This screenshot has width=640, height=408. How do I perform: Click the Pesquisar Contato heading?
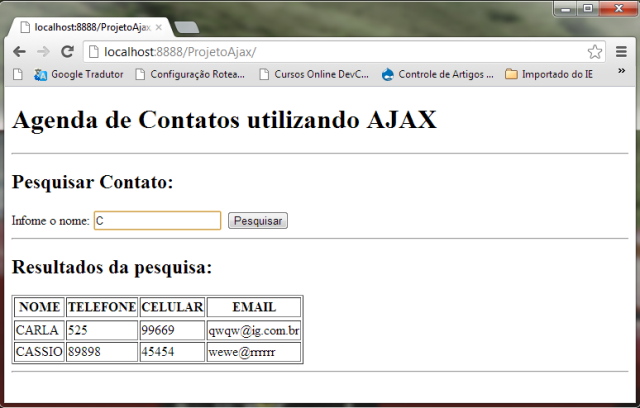(93, 182)
